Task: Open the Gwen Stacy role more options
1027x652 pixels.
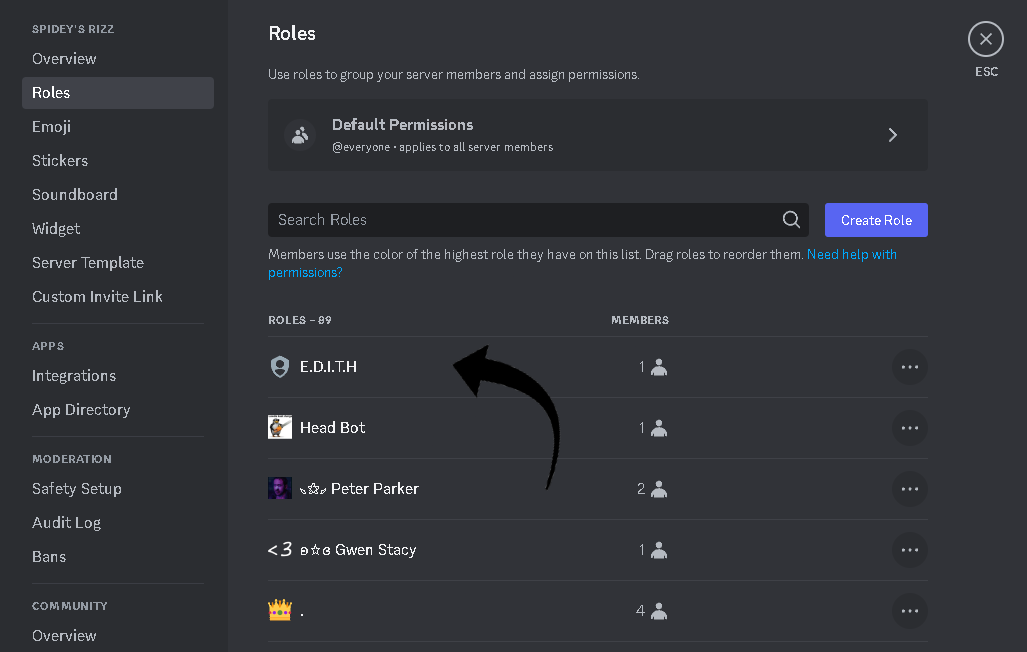Action: click(909, 550)
